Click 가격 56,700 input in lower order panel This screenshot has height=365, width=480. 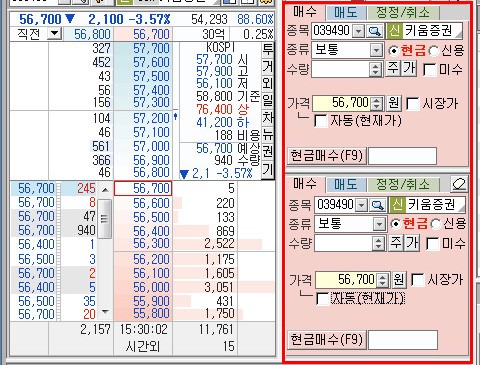[346, 280]
